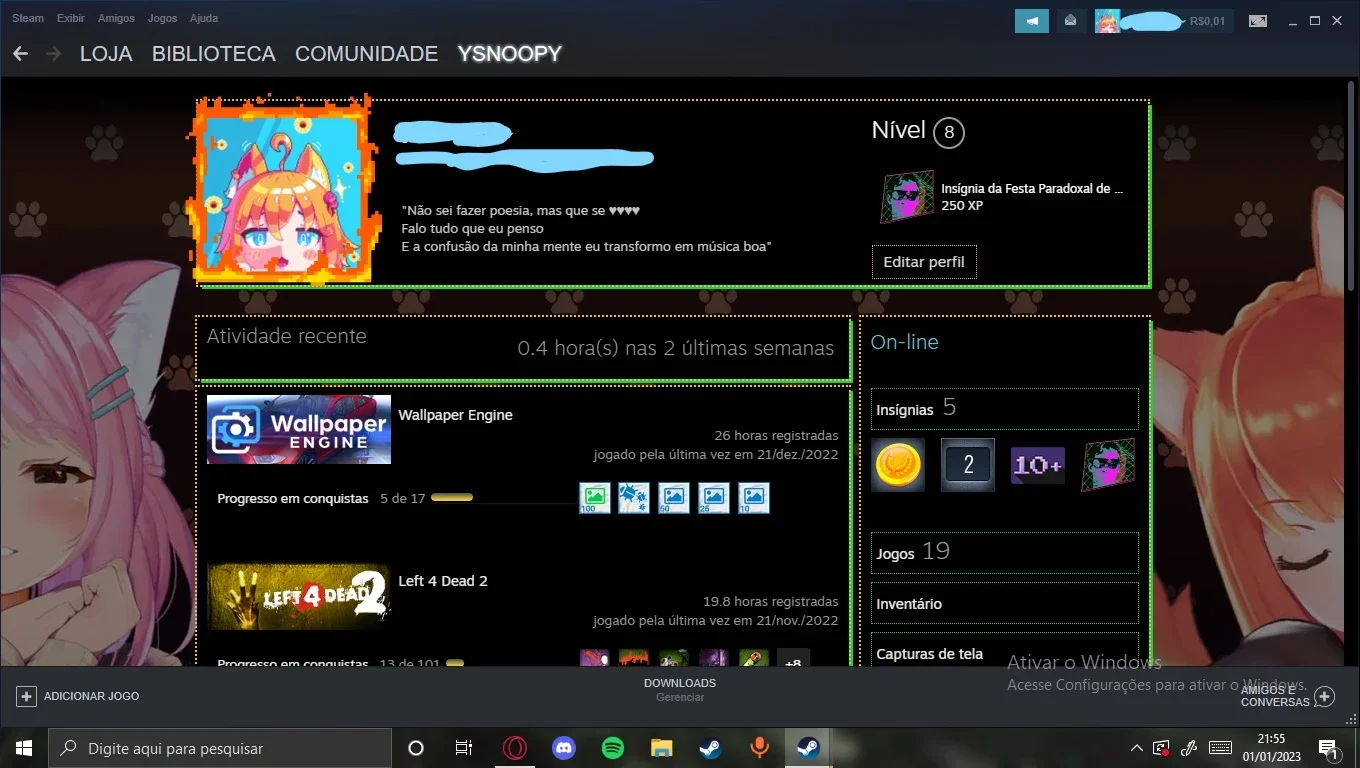Open the gold coin badge
The image size is (1360, 768).
click(x=898, y=465)
